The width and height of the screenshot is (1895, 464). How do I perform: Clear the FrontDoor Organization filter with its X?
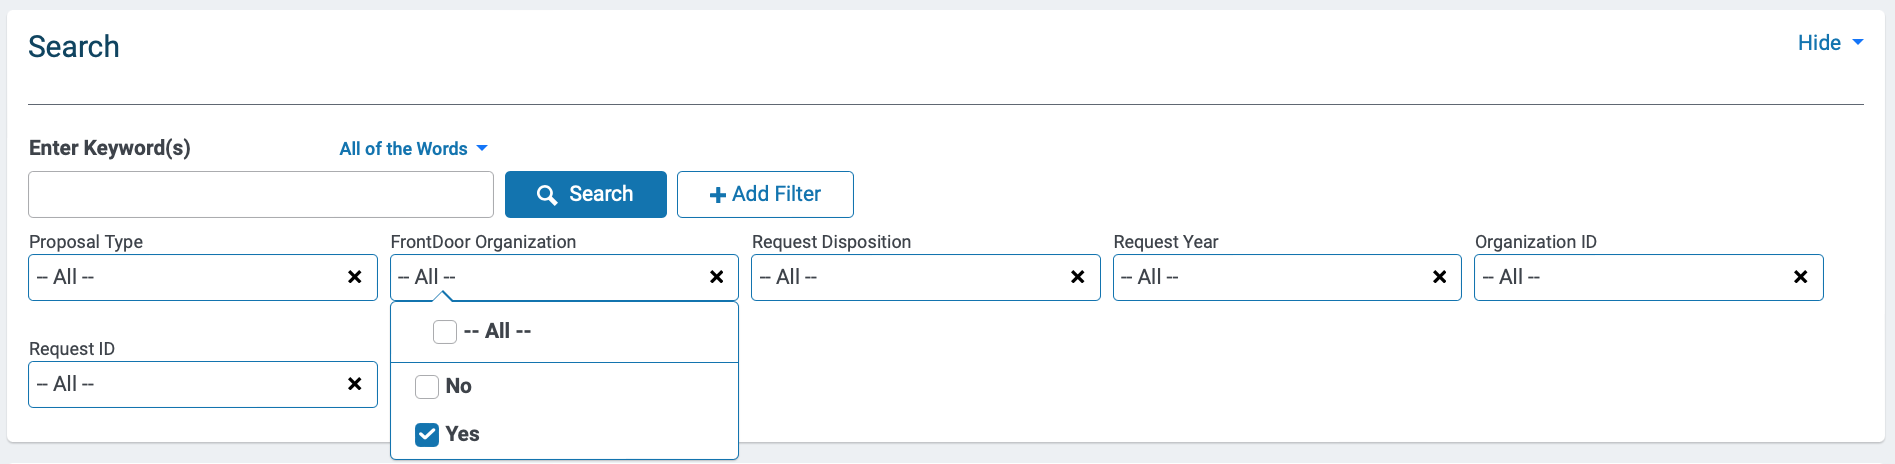point(716,277)
